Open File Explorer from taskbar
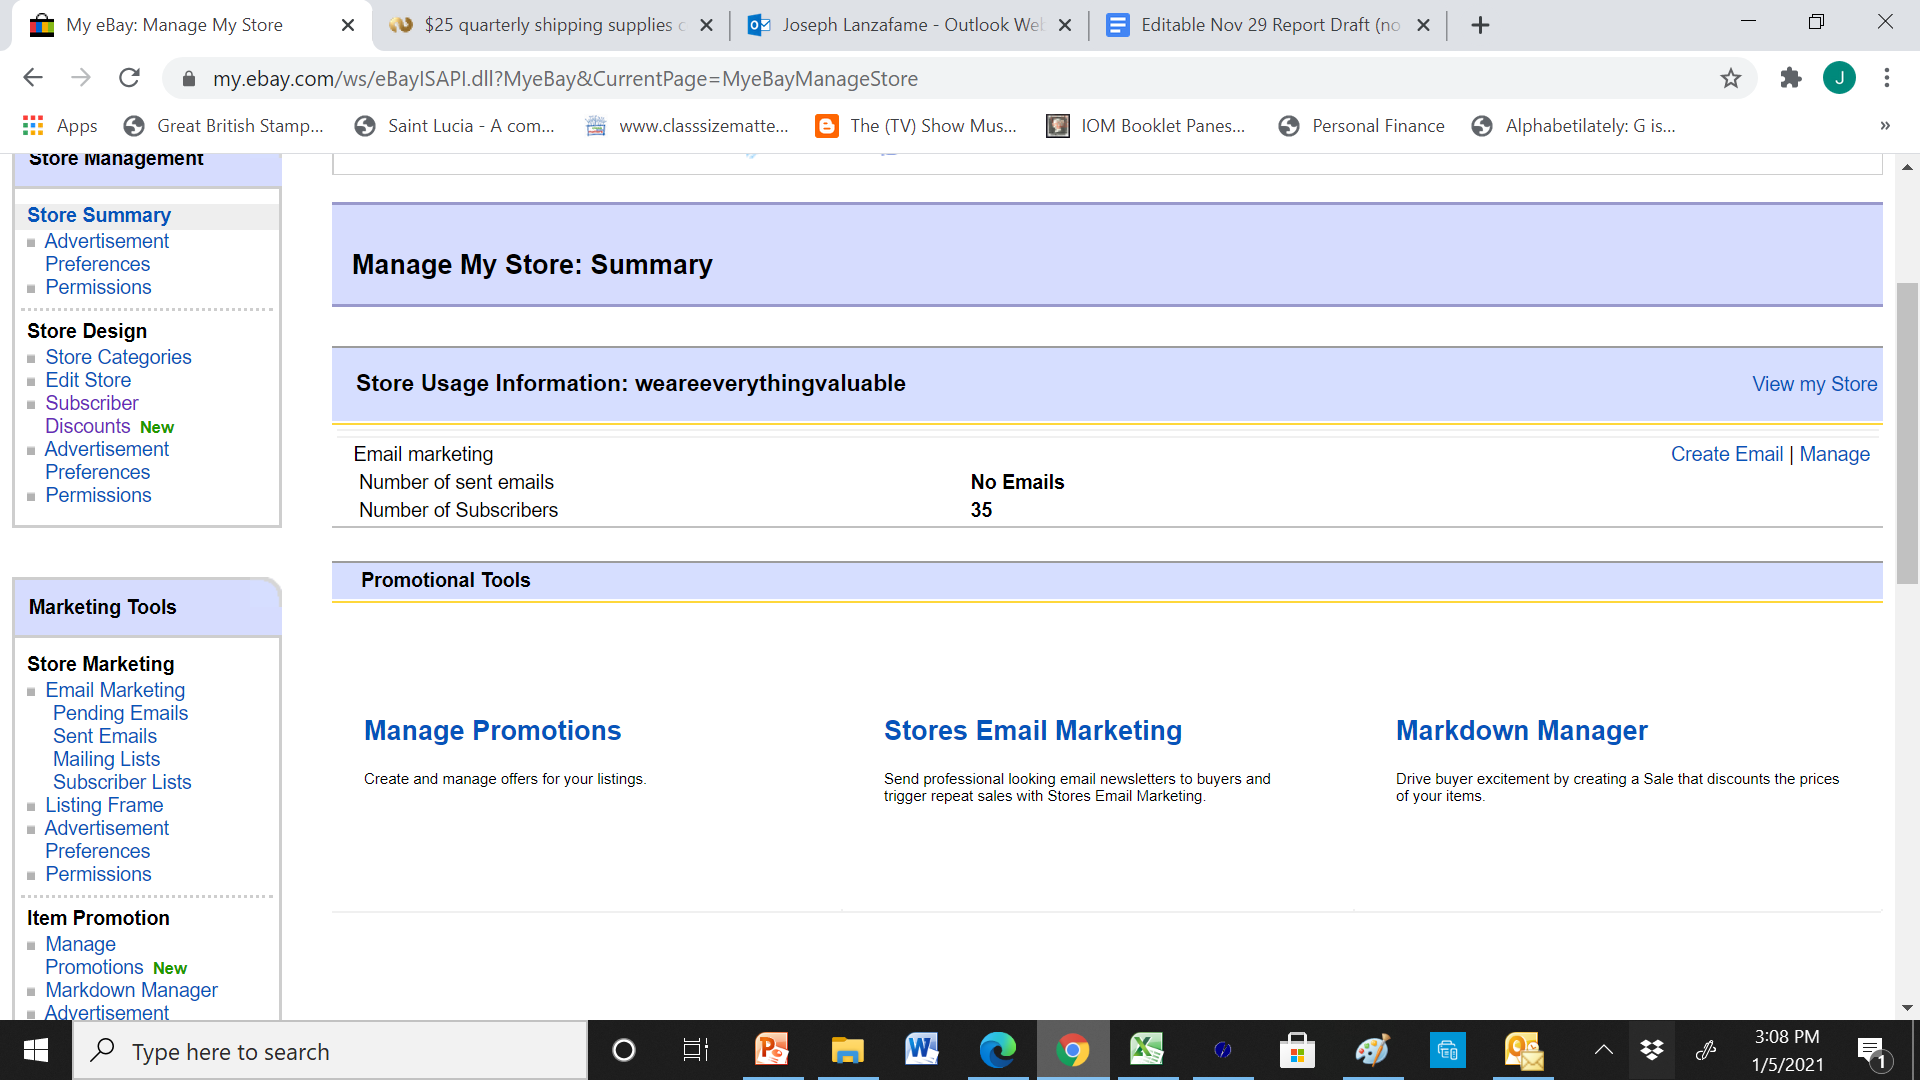 pos(847,1050)
